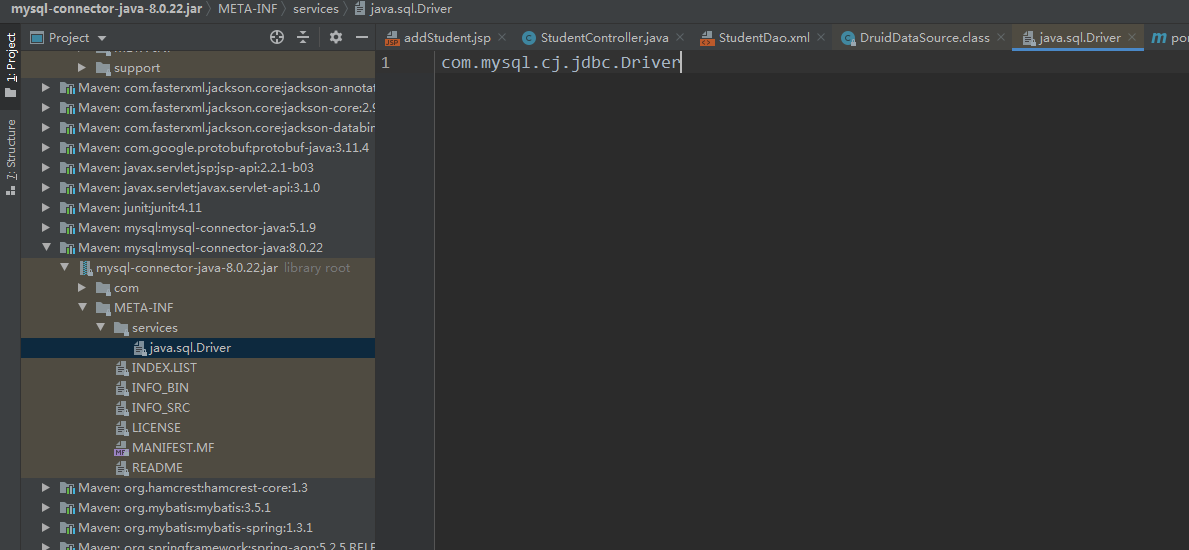Collapse the services folder

pyautogui.click(x=100, y=328)
